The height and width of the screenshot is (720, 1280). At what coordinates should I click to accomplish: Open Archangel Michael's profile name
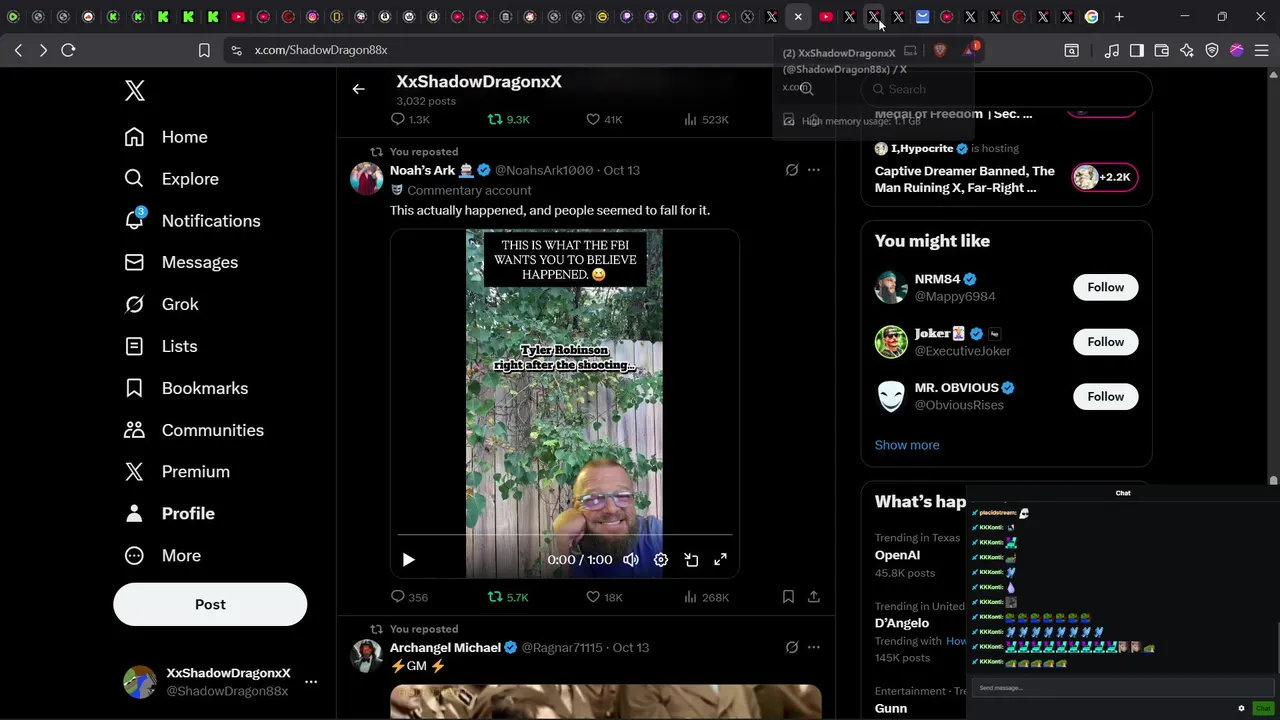(x=445, y=647)
